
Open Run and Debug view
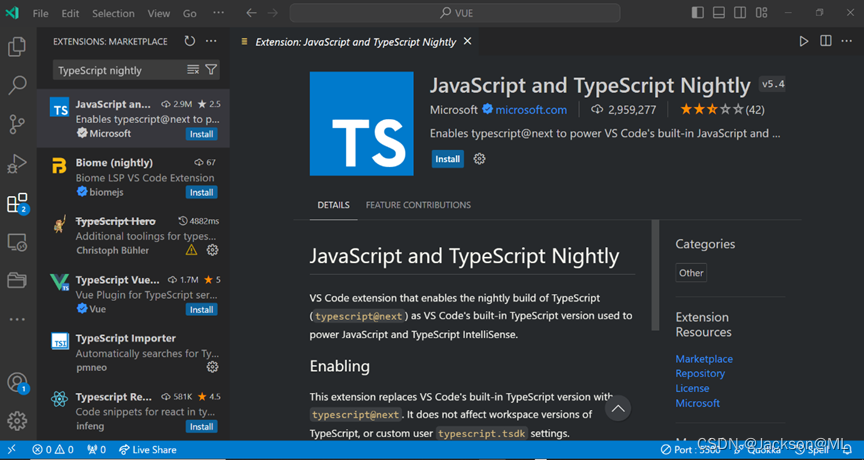tap(17, 164)
